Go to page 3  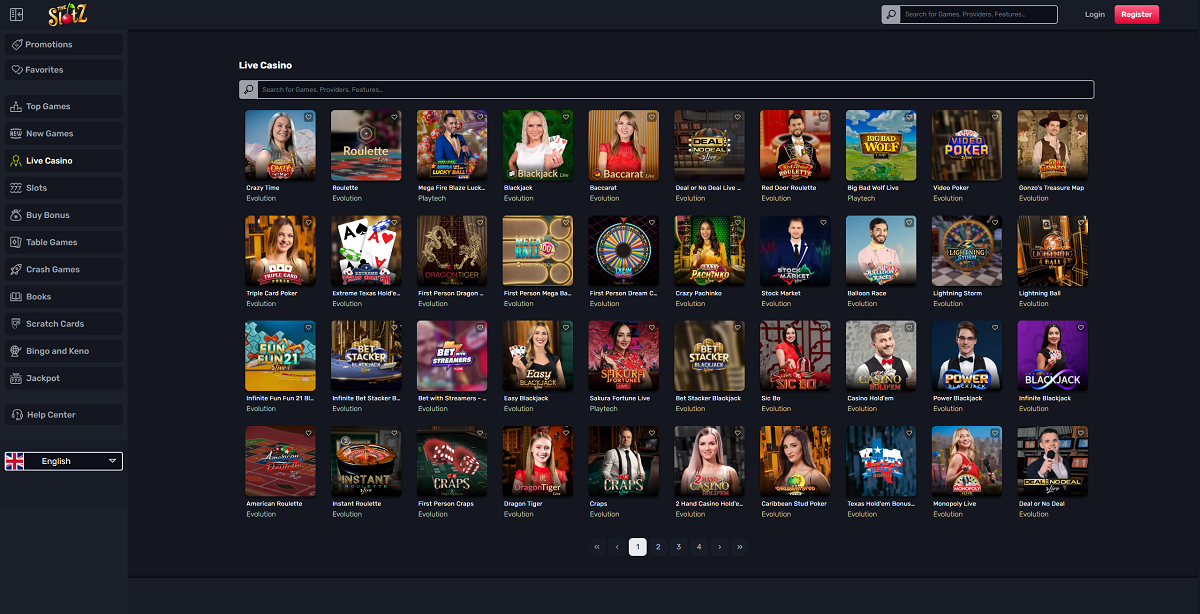pyautogui.click(x=678, y=547)
